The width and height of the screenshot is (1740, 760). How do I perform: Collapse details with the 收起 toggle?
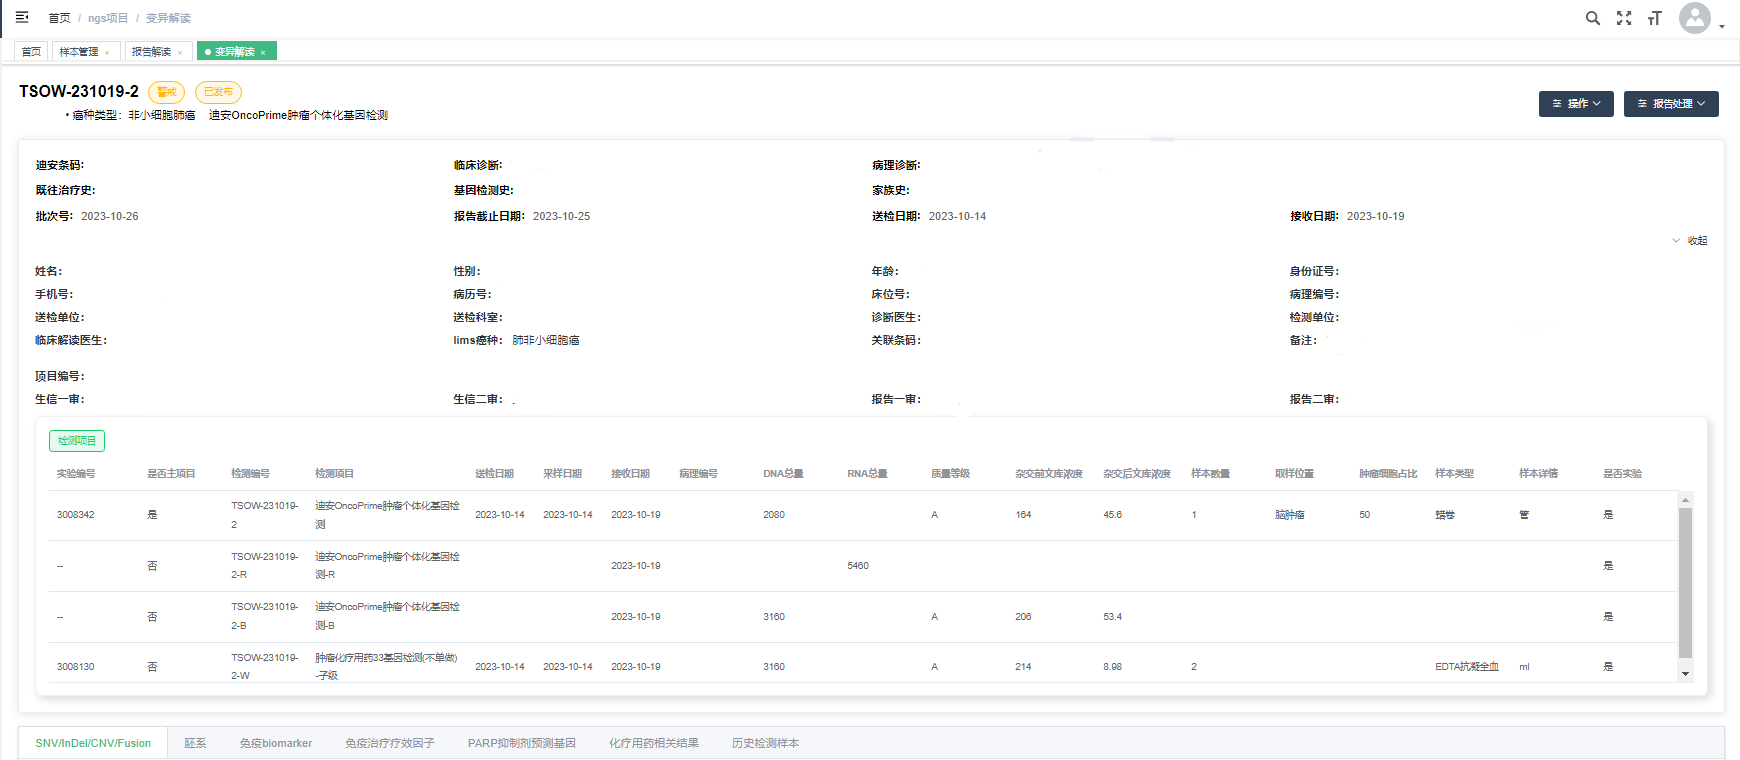(1691, 241)
